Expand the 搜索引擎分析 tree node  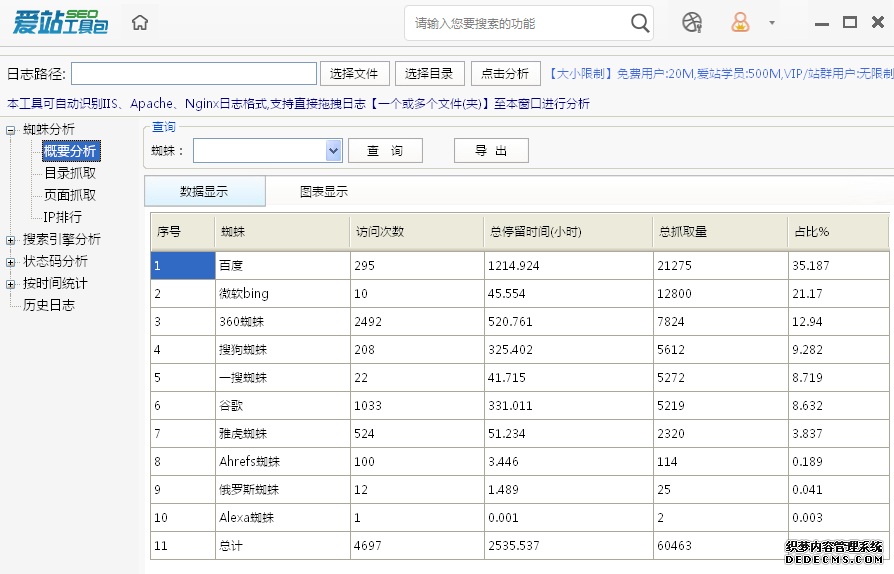tap(10, 241)
